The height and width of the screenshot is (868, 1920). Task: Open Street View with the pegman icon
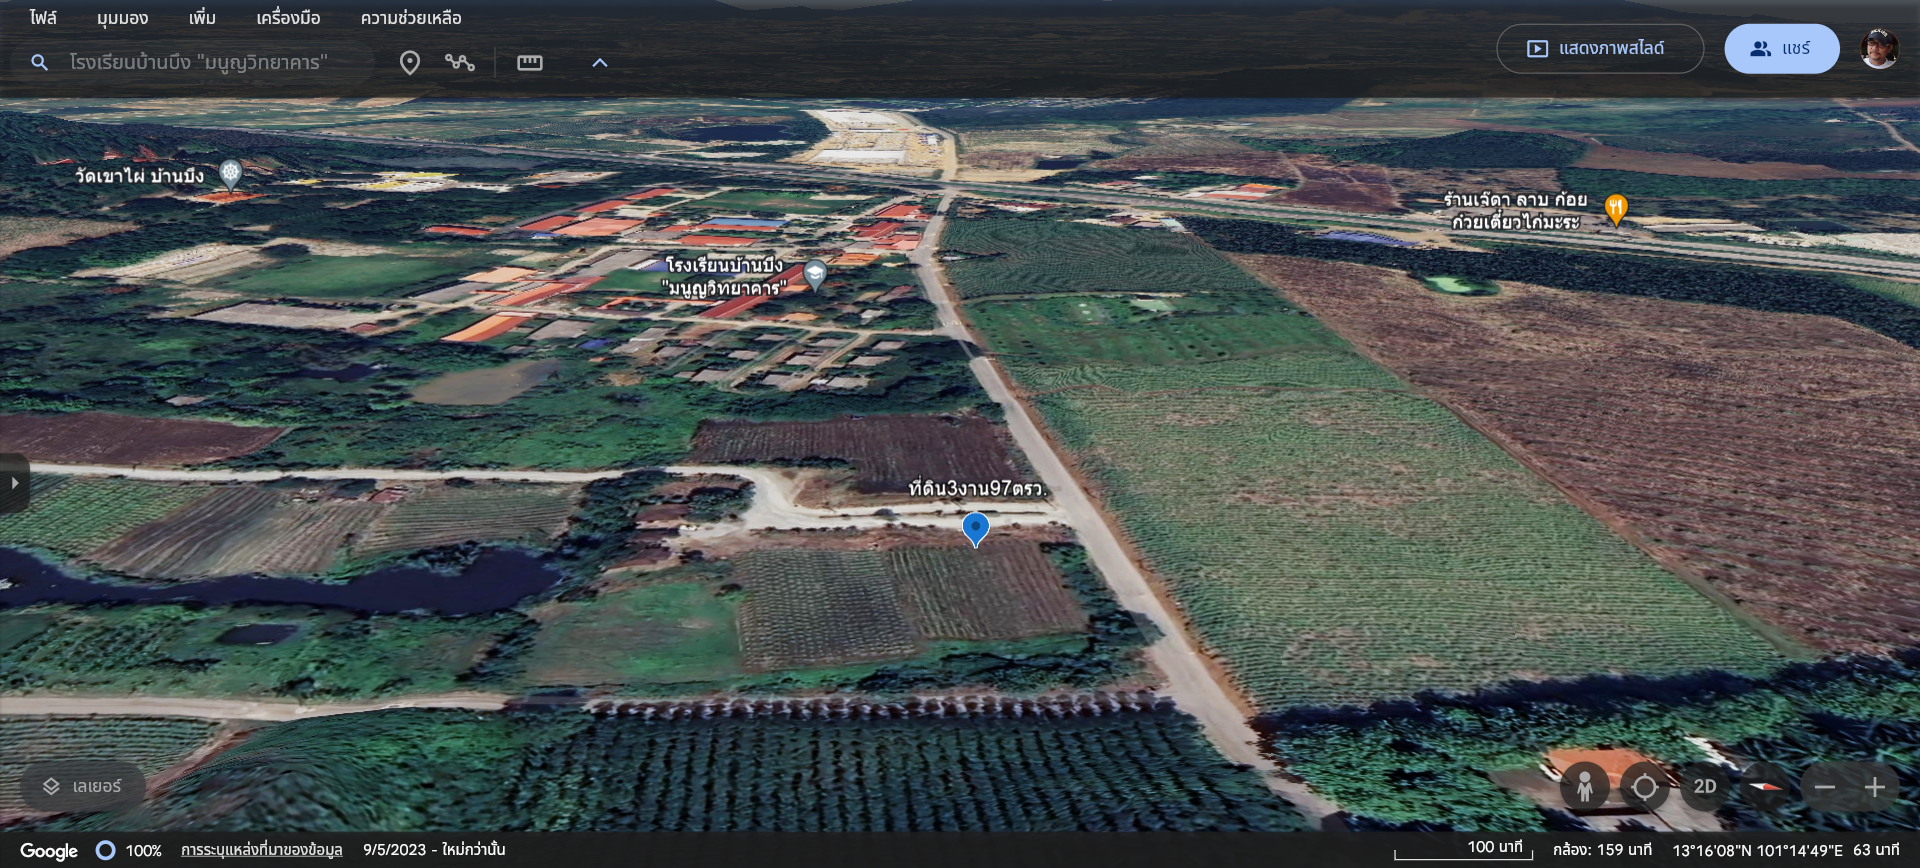pyautogui.click(x=1584, y=787)
